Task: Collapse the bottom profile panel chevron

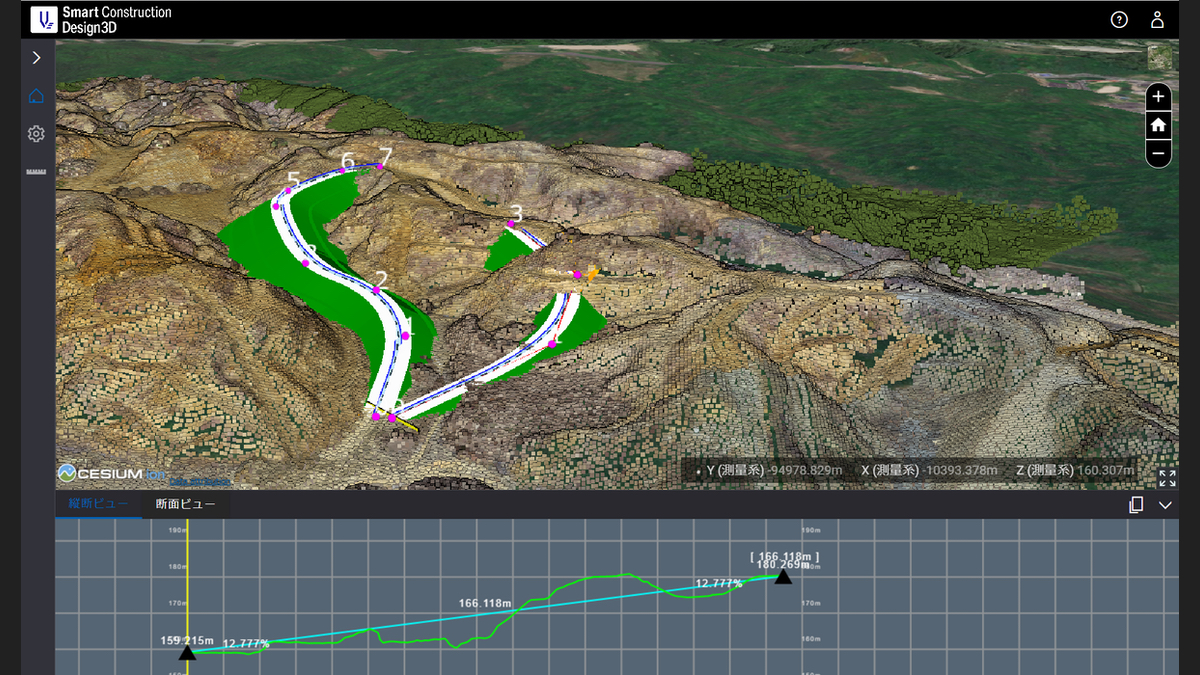Action: click(x=1165, y=505)
